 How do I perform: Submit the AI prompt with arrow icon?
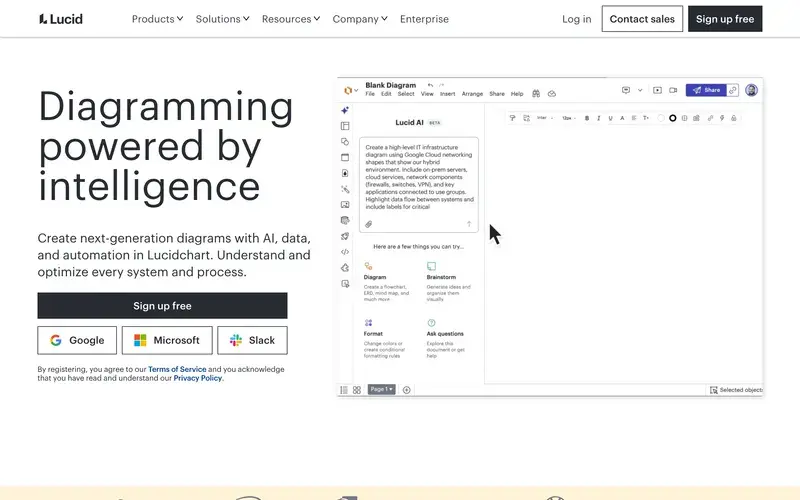point(469,224)
